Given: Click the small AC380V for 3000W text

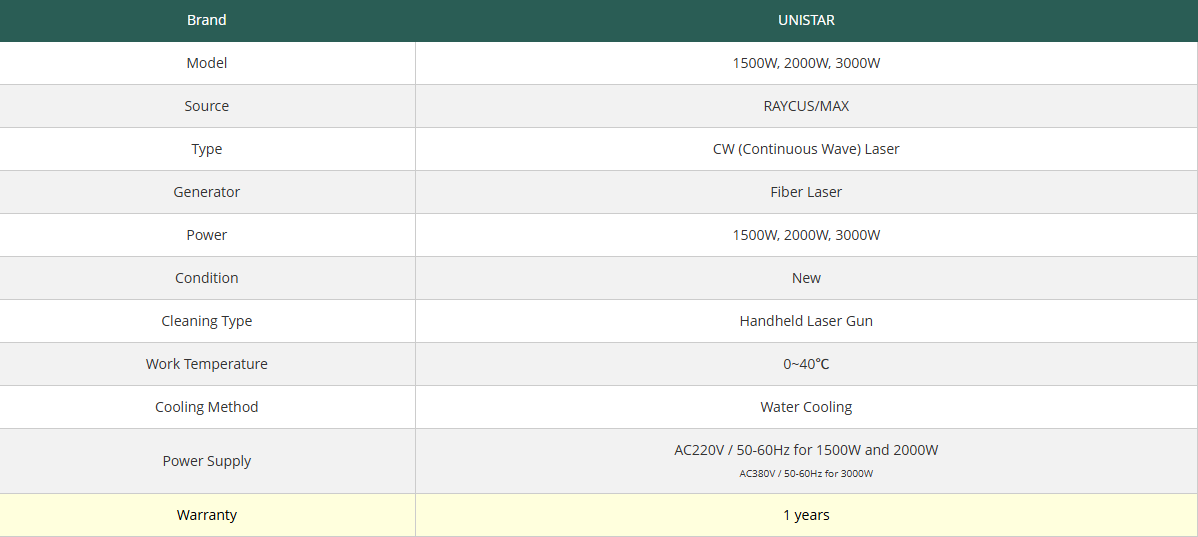Looking at the screenshot, I should [806, 474].
